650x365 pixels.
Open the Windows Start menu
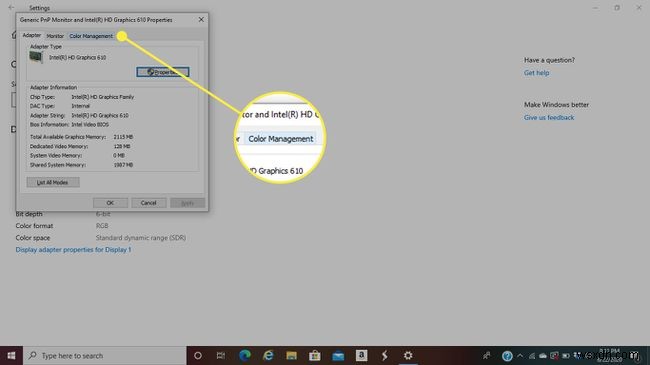[x=11, y=355]
